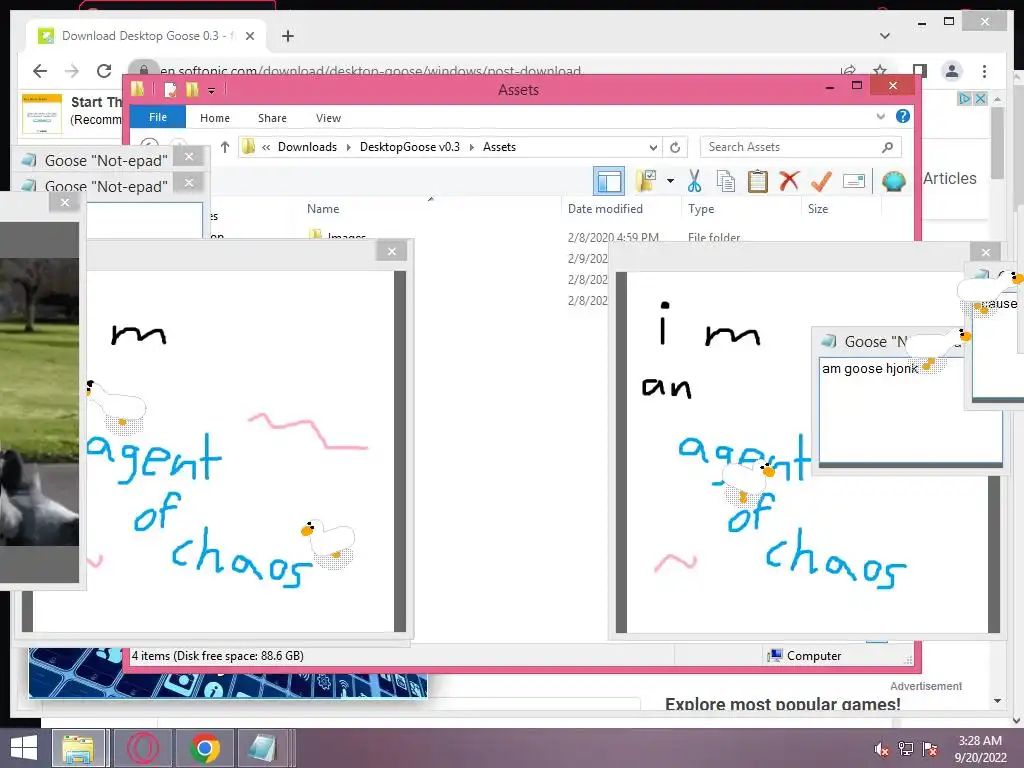Expand the Explorer ribbon chevron

880,116
